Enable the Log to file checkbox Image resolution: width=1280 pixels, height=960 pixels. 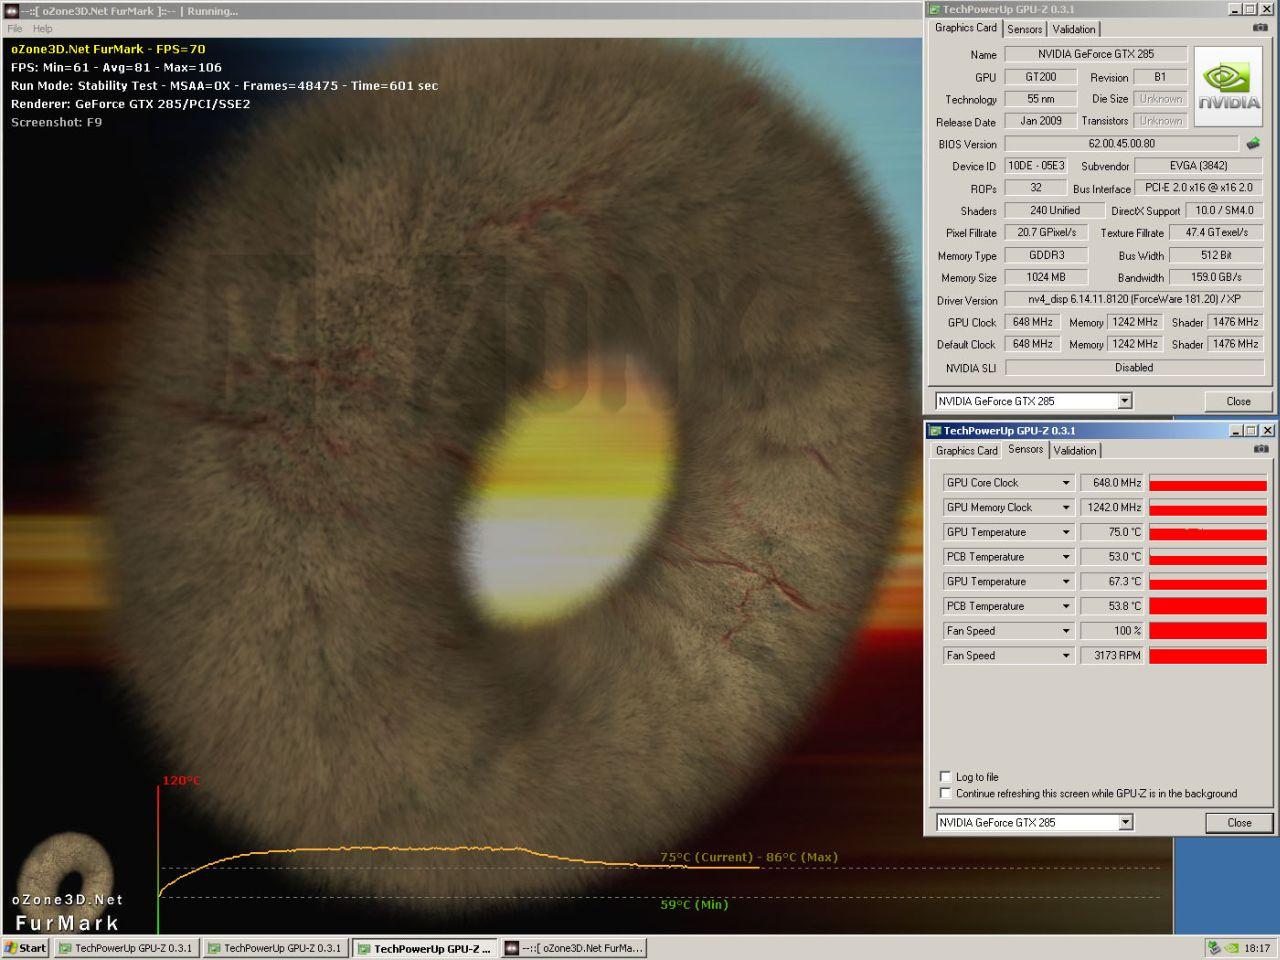(x=945, y=776)
